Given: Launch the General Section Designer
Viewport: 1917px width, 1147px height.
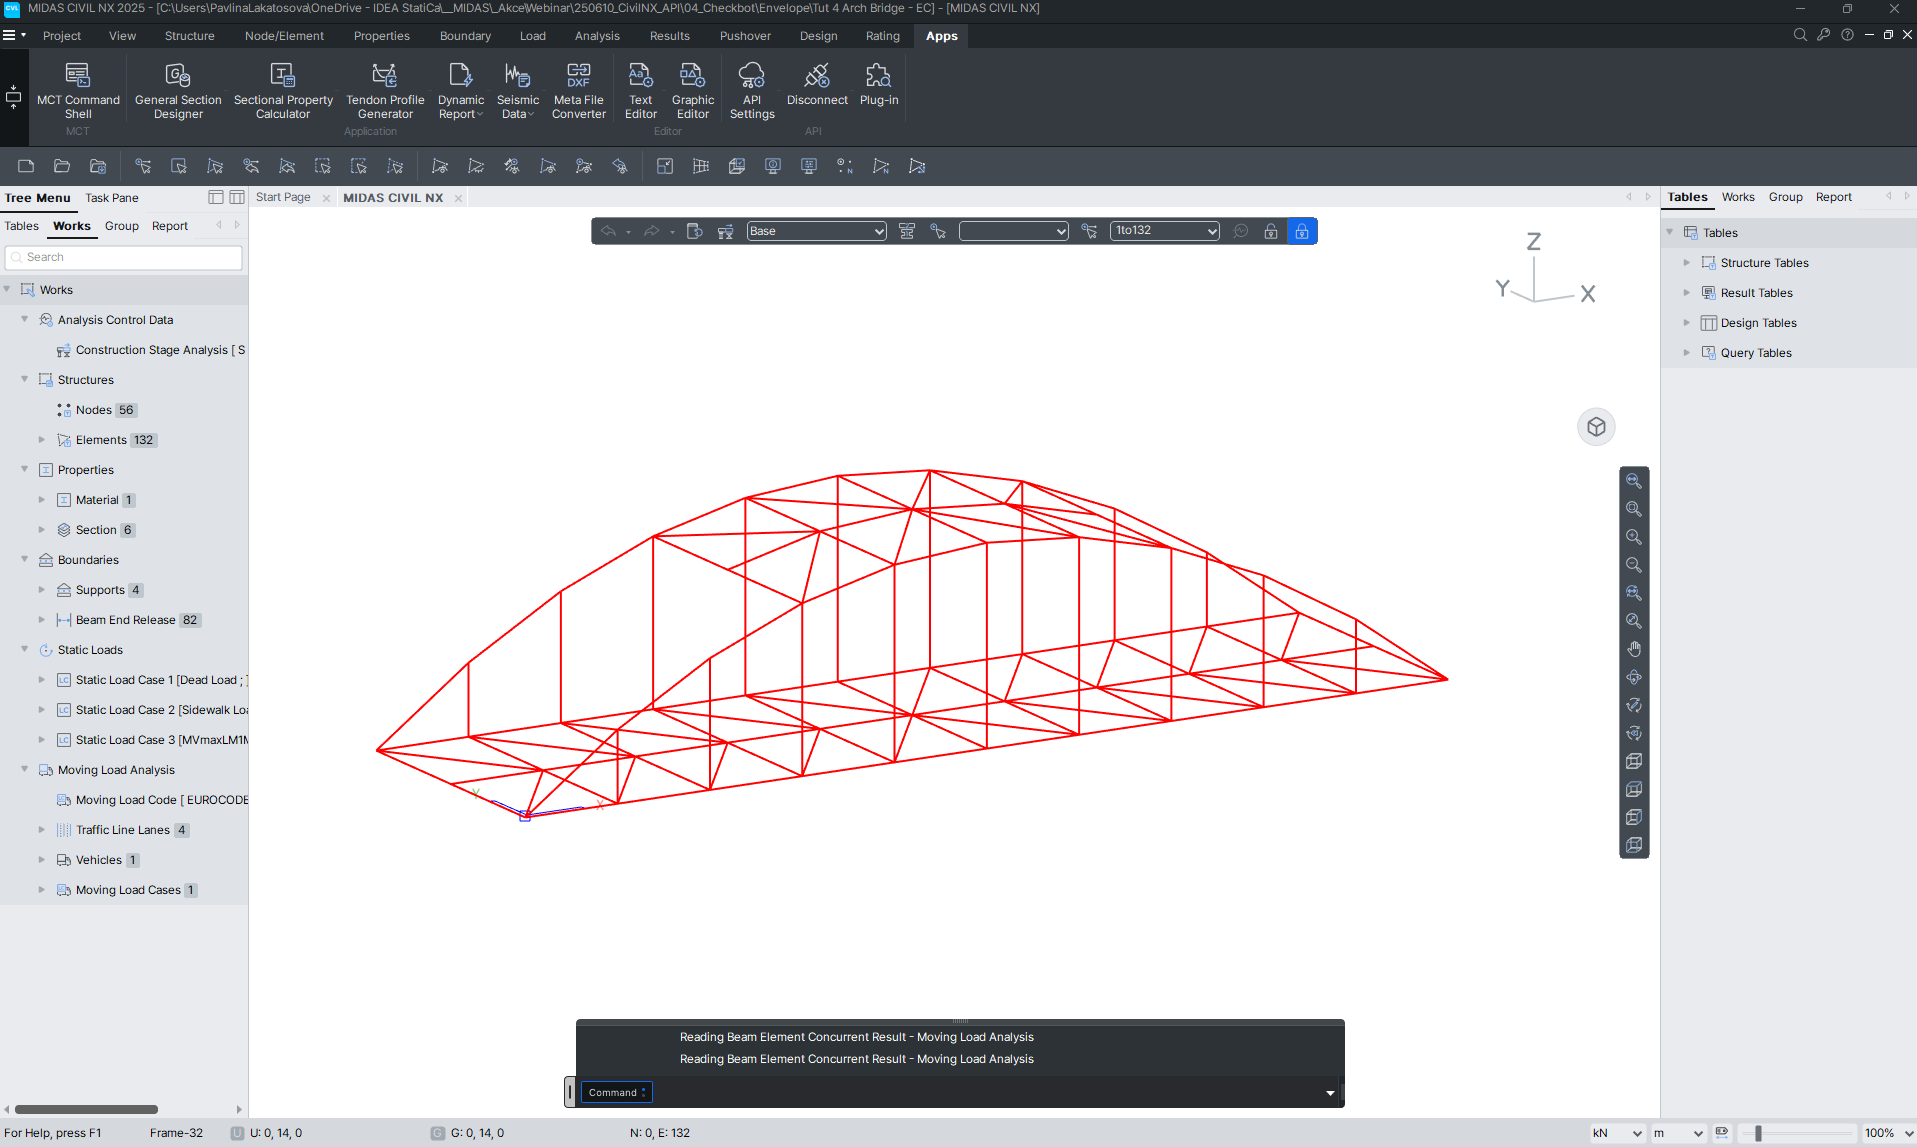Looking at the screenshot, I should [178, 90].
